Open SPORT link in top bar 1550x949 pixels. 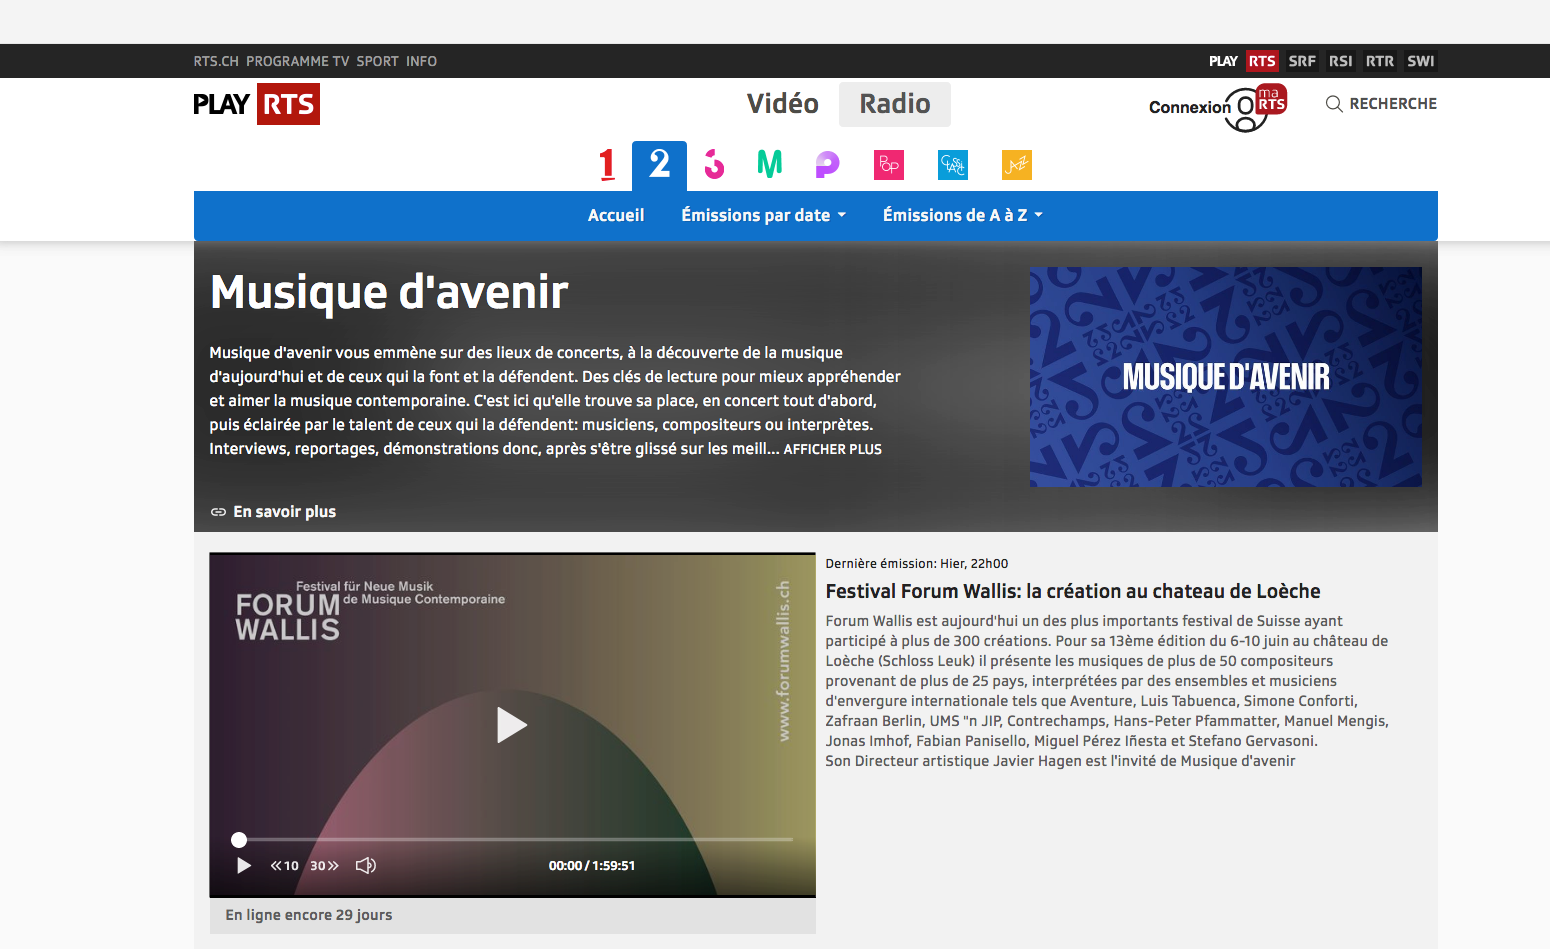point(378,61)
